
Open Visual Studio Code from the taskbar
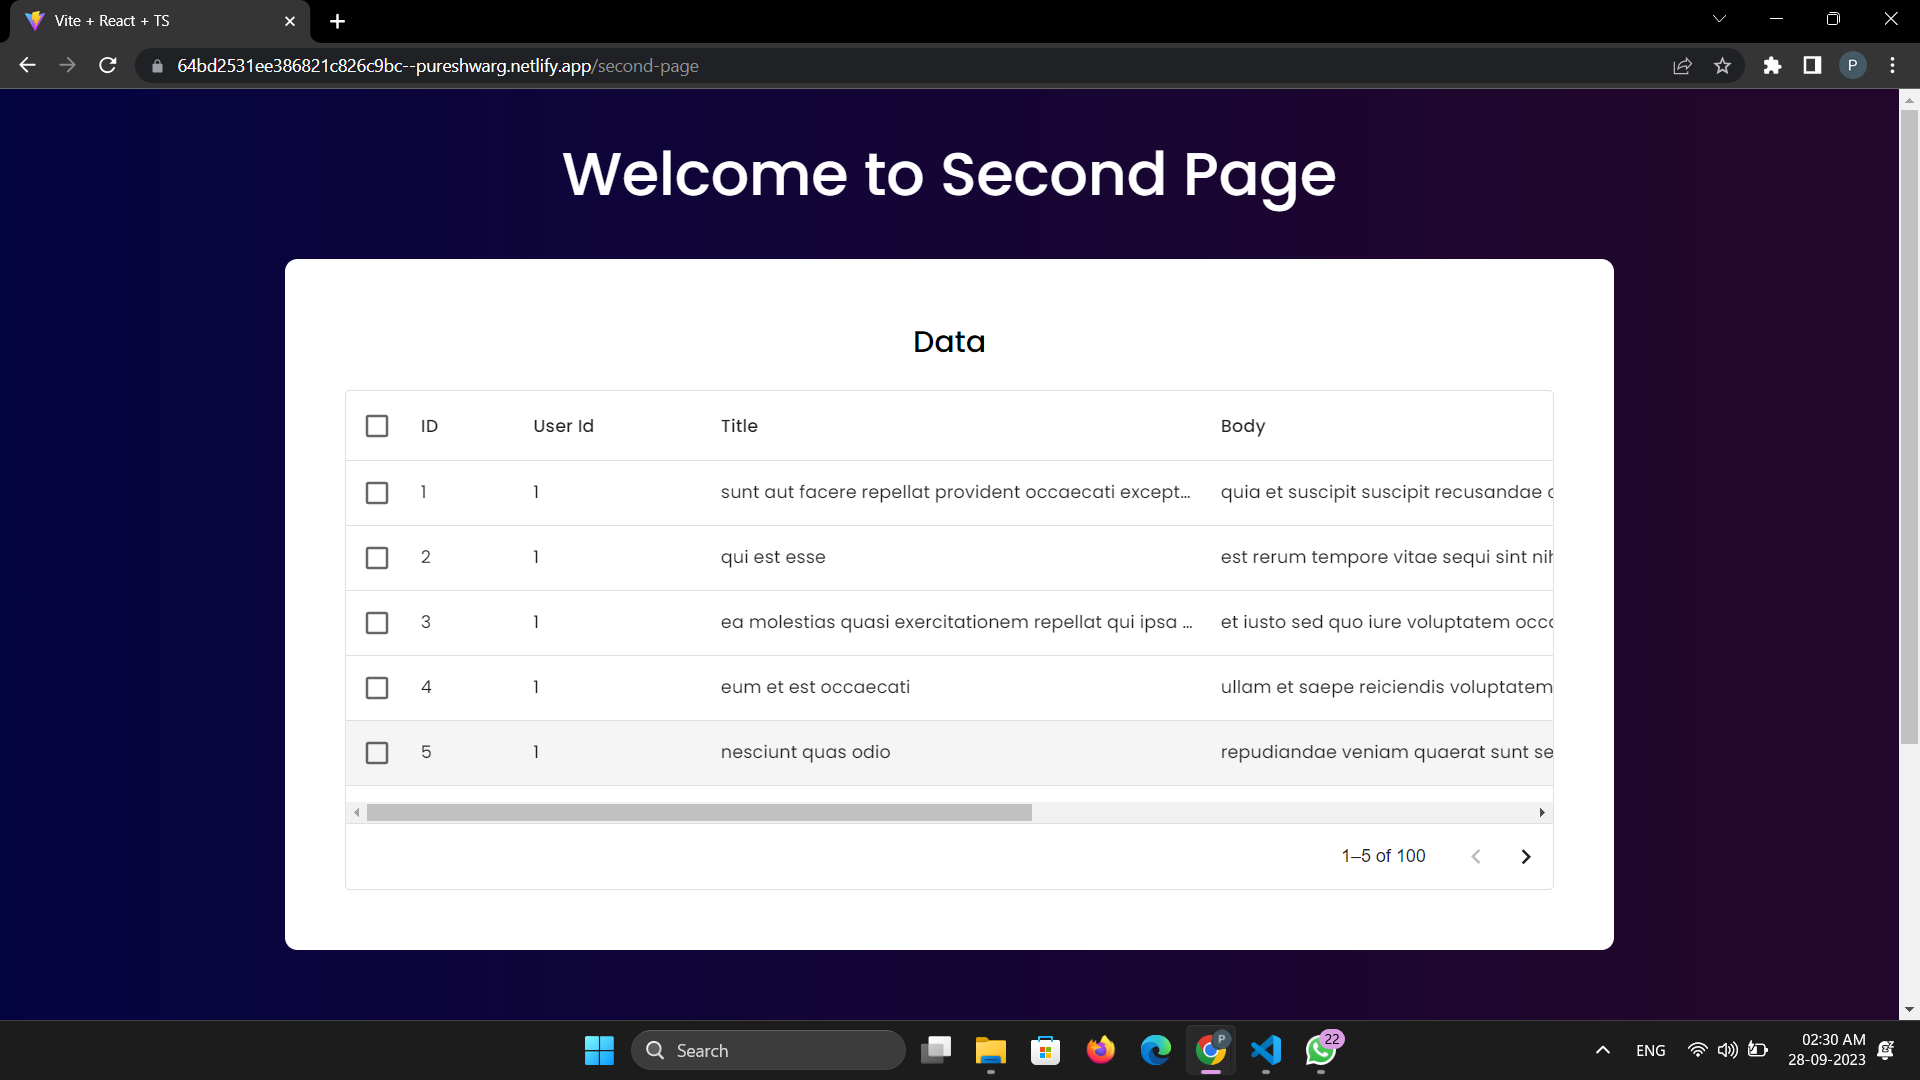point(1265,1050)
